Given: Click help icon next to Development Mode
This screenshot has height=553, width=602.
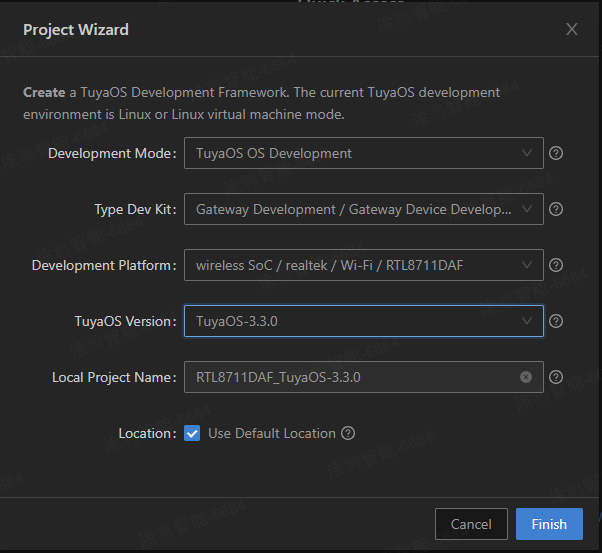Looking at the screenshot, I should coord(556,153).
